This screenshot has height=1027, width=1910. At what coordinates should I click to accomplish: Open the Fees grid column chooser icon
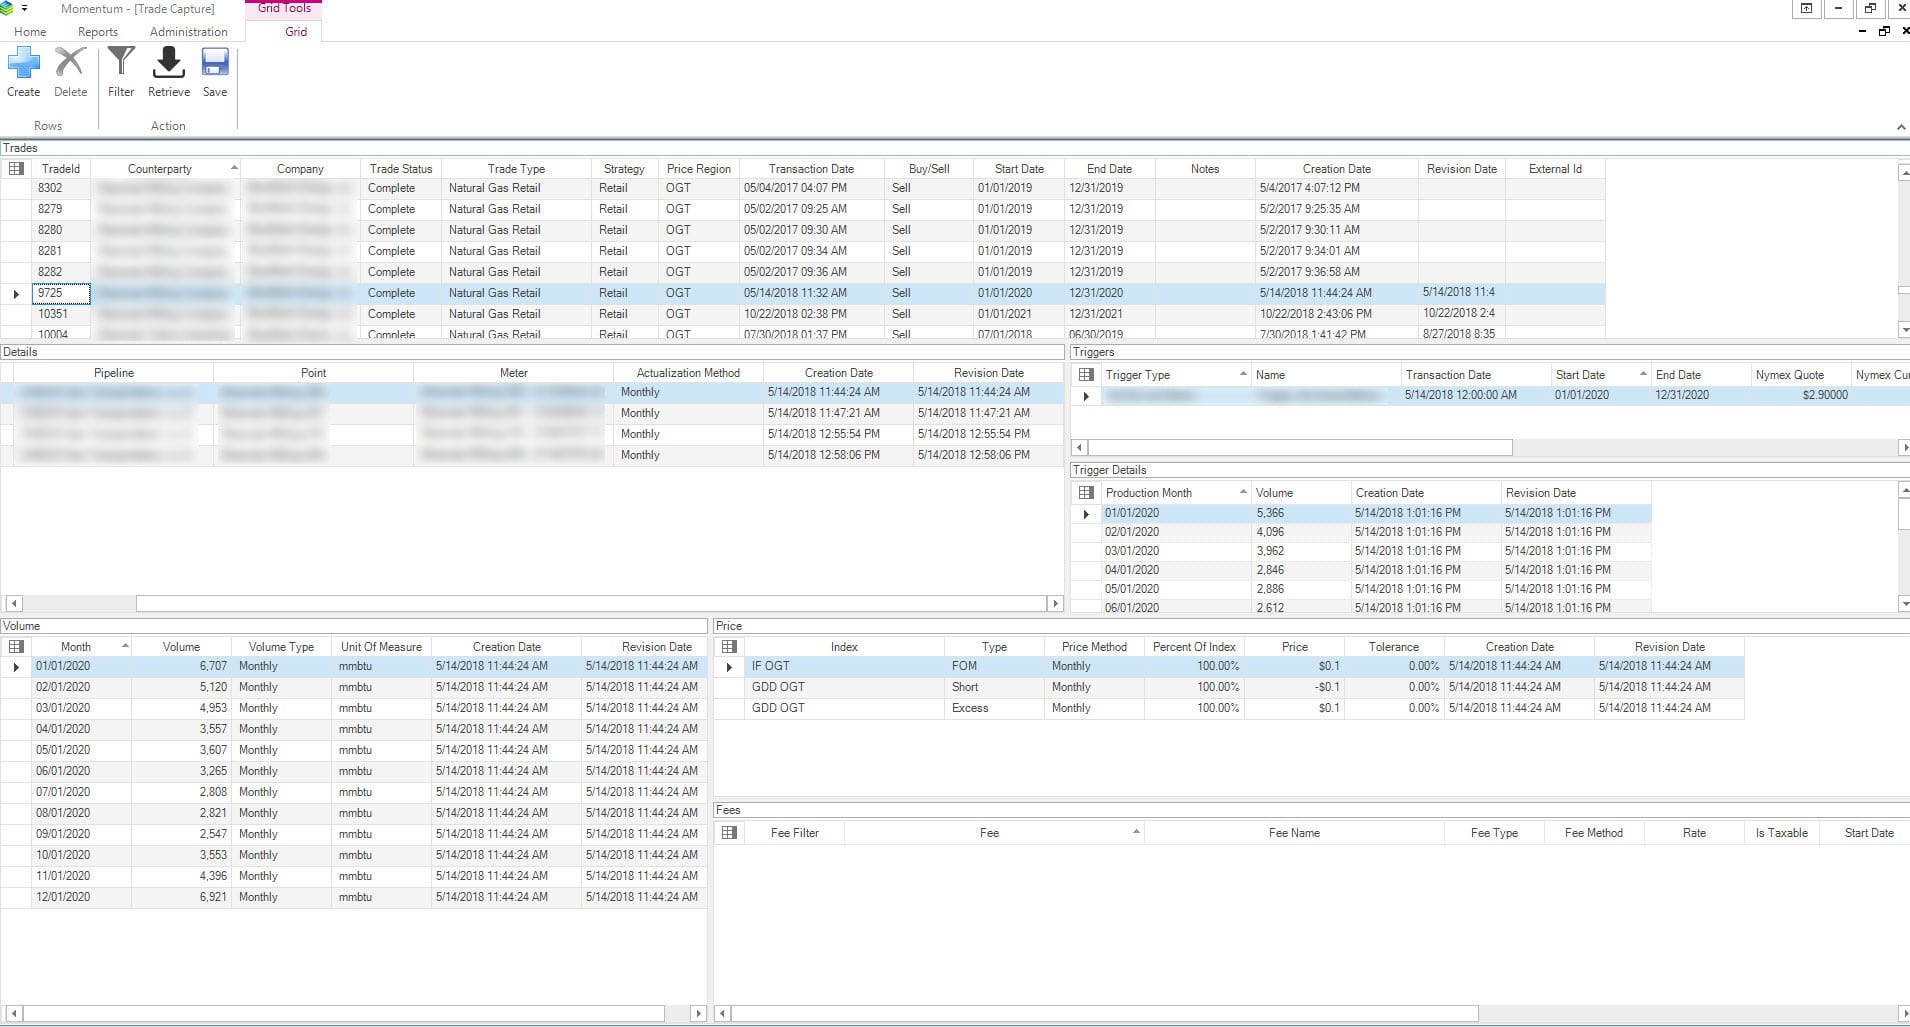[x=730, y=833]
